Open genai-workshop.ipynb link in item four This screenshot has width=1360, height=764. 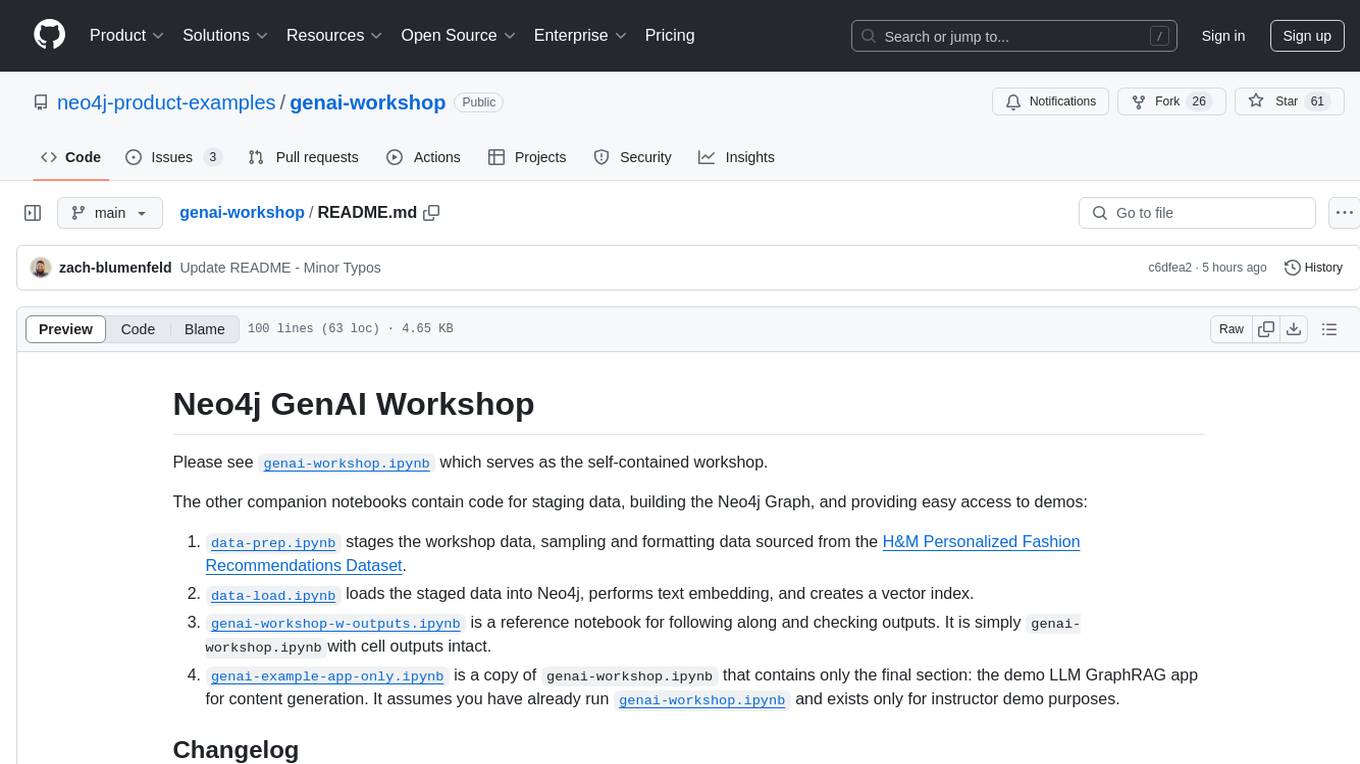click(x=702, y=700)
